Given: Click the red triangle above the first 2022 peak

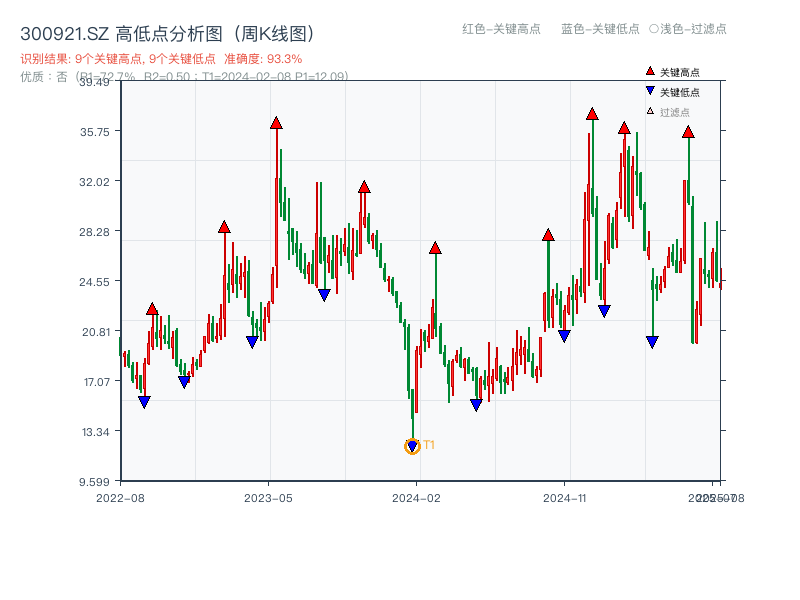Looking at the screenshot, I should point(151,309).
